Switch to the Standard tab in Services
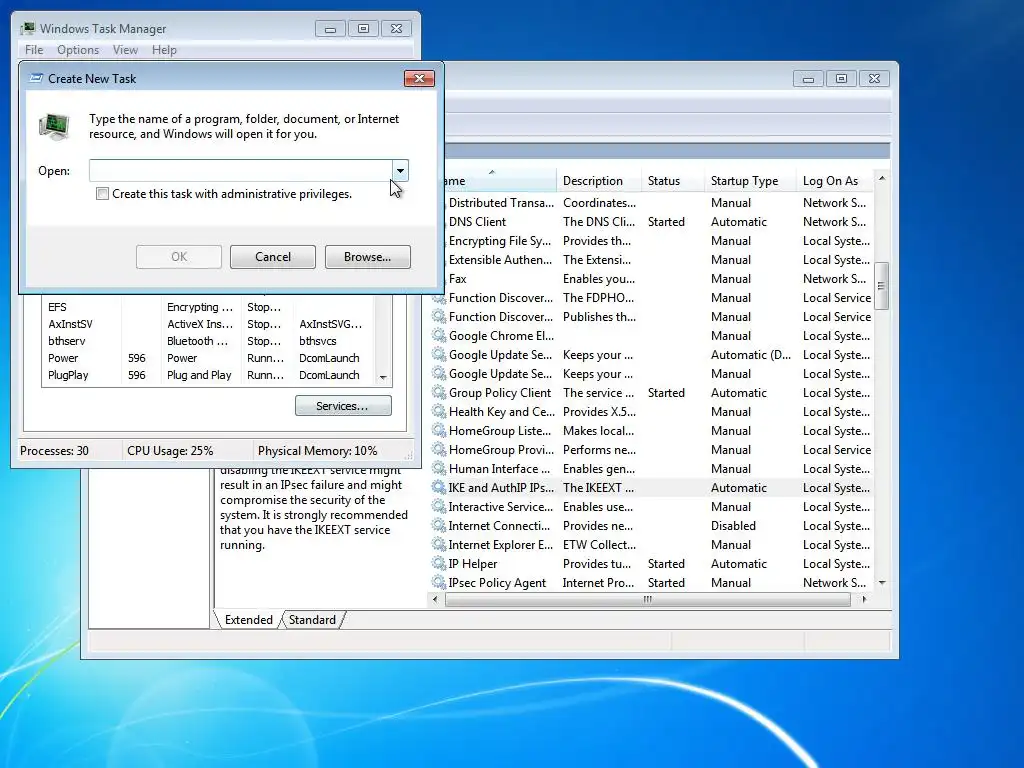 [x=312, y=620]
